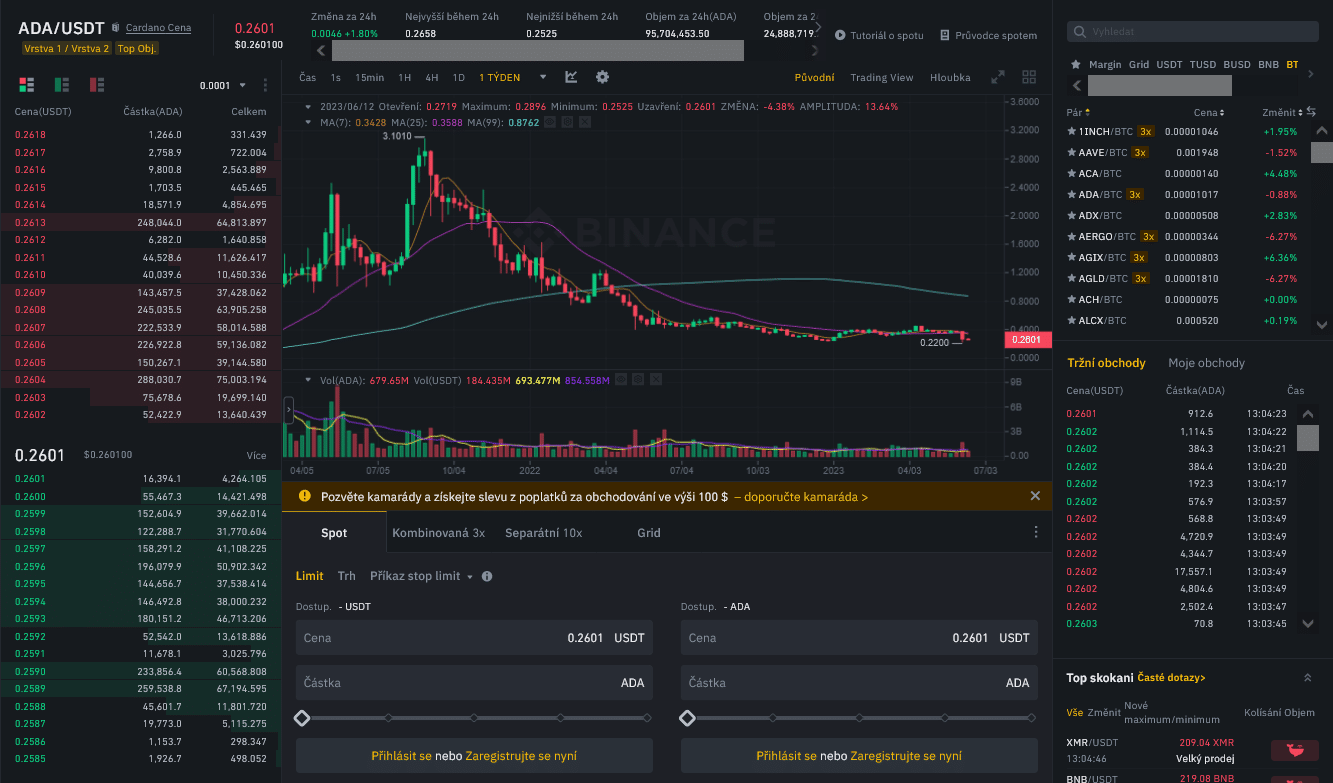
Task: Open the trade form three-dot menu
Action: tap(1036, 532)
